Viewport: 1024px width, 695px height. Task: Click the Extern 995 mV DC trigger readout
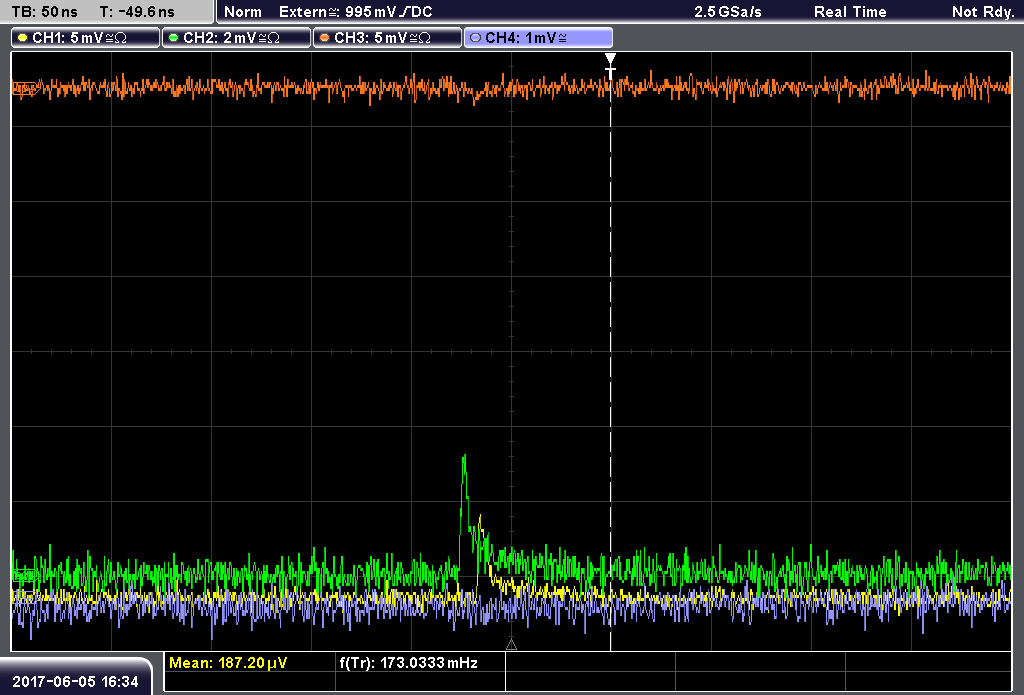tap(356, 12)
